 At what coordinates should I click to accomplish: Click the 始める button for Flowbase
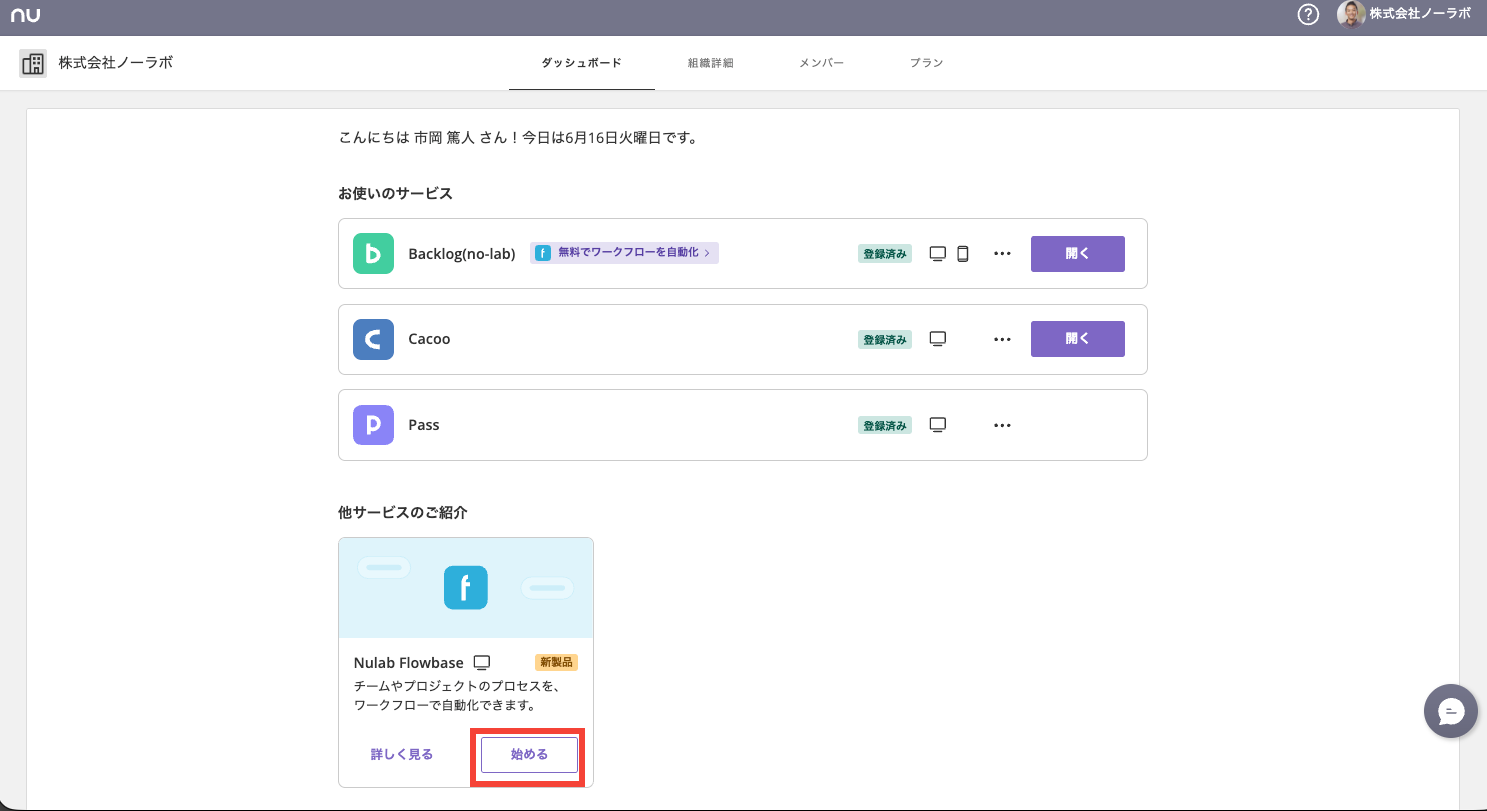[529, 755]
